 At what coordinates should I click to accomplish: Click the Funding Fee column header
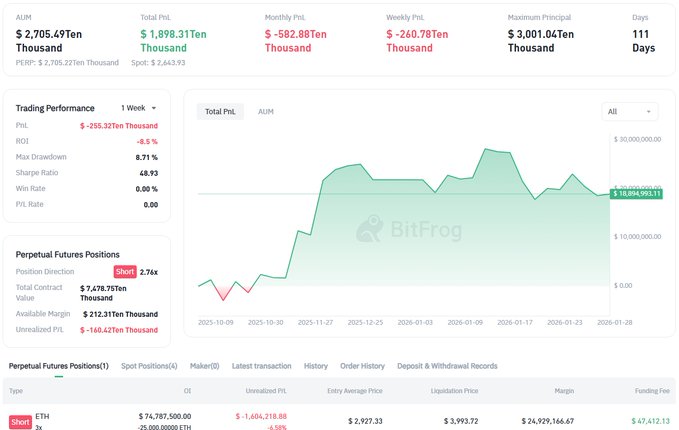point(650,390)
